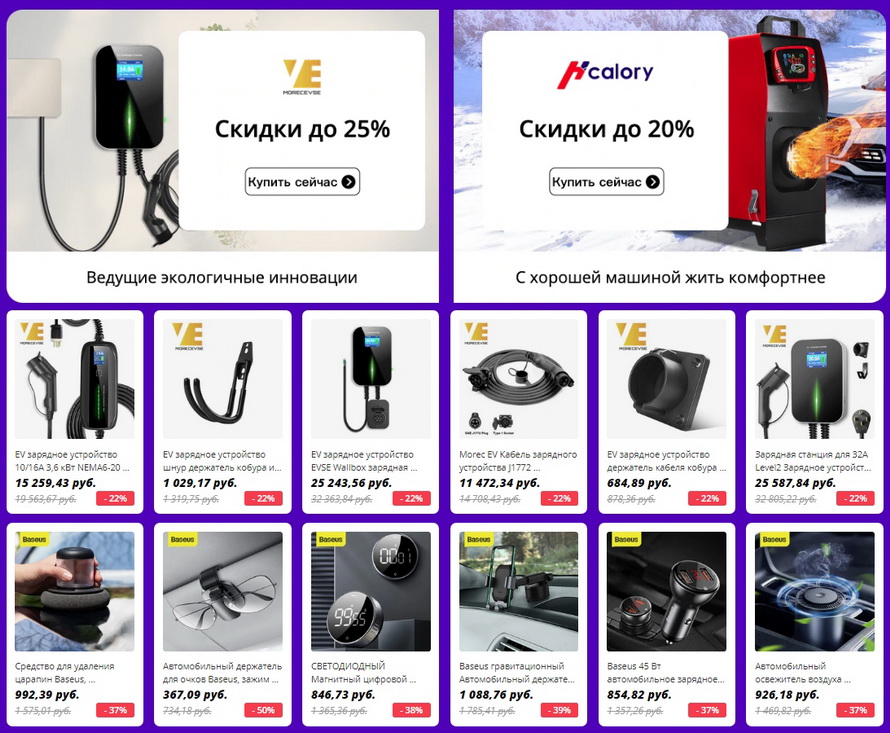This screenshot has width=890, height=733.
Task: Open EV charger 10/16A NEMA6-20 product image
Action: (x=75, y=379)
